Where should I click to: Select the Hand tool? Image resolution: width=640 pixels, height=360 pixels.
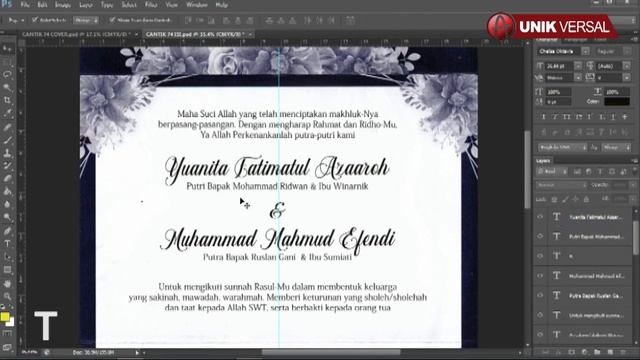7,284
